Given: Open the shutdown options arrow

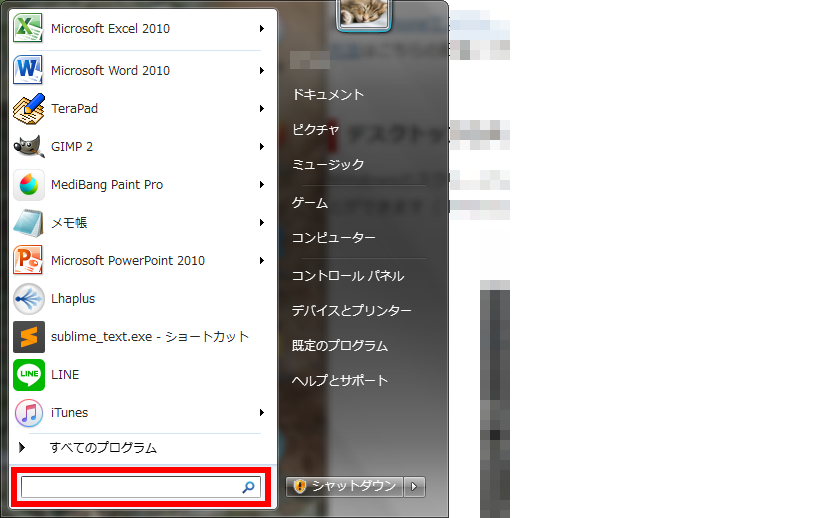Looking at the screenshot, I should pos(415,487).
